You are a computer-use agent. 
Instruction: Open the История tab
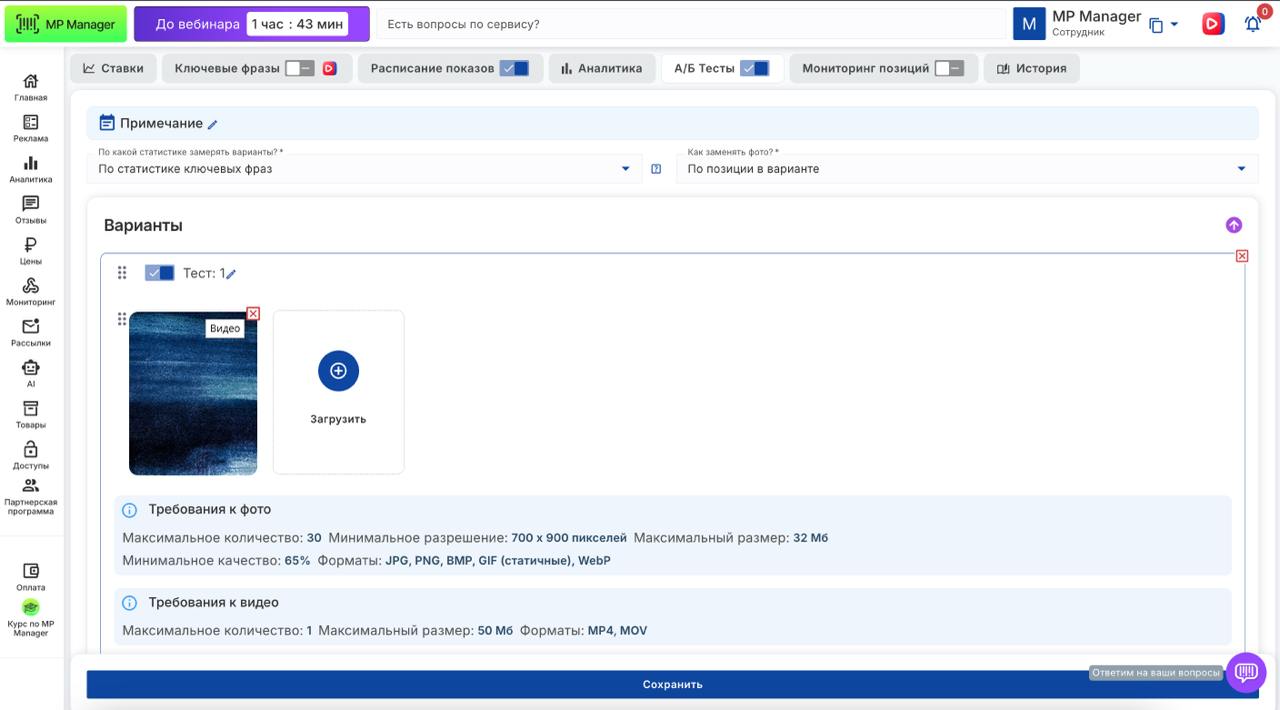click(1031, 69)
